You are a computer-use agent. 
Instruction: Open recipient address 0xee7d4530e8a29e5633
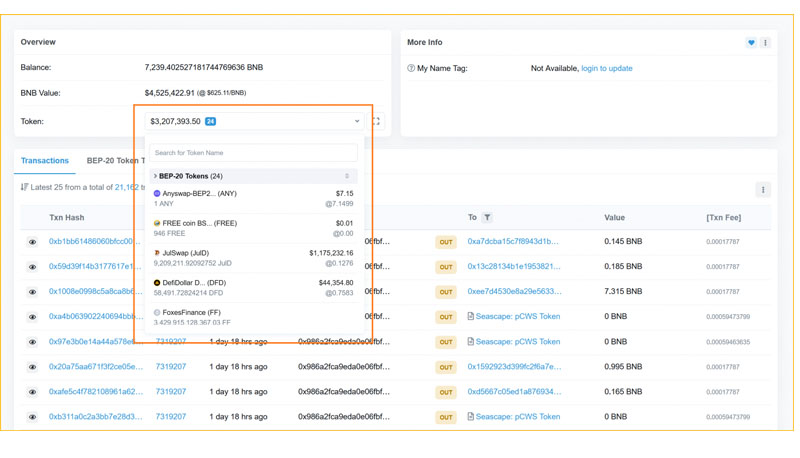coord(514,291)
